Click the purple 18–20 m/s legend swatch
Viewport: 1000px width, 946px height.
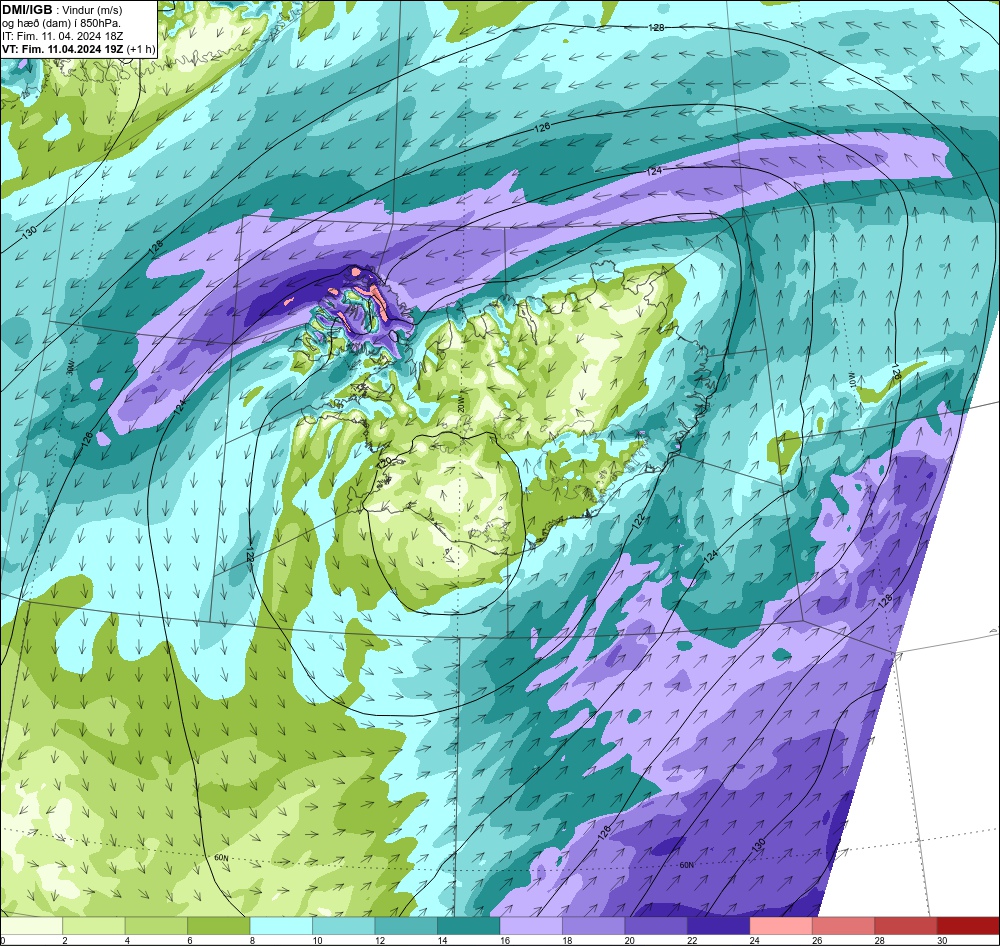coord(594,926)
